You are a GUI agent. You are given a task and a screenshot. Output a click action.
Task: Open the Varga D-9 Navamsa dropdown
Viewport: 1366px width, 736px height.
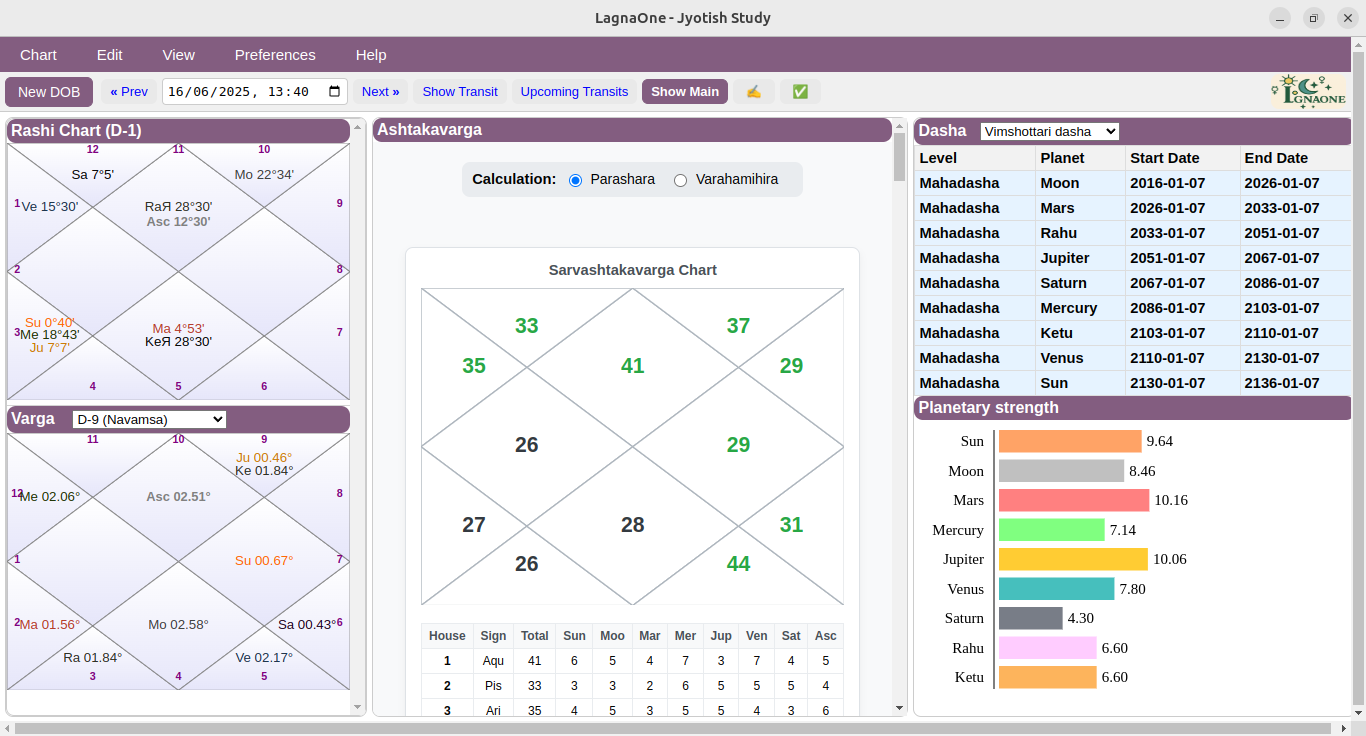(150, 419)
